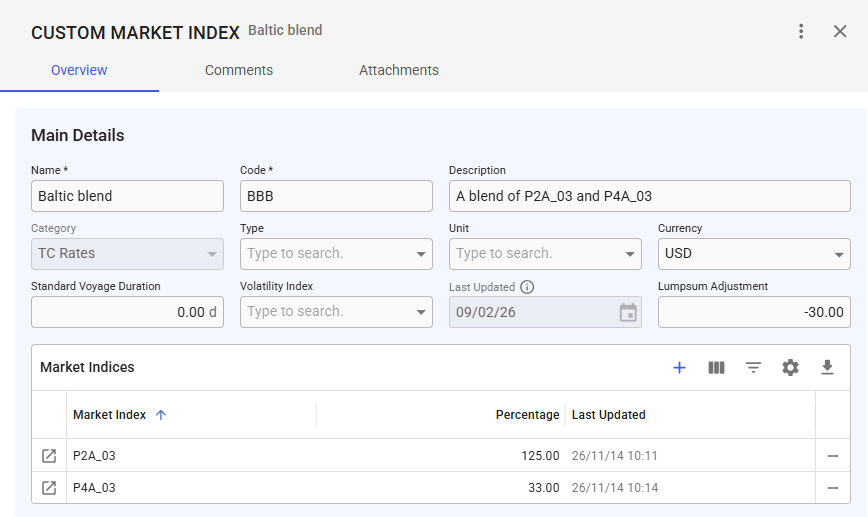868x517 pixels.
Task: Open P2A_03 in a new window
Action: 49,456
